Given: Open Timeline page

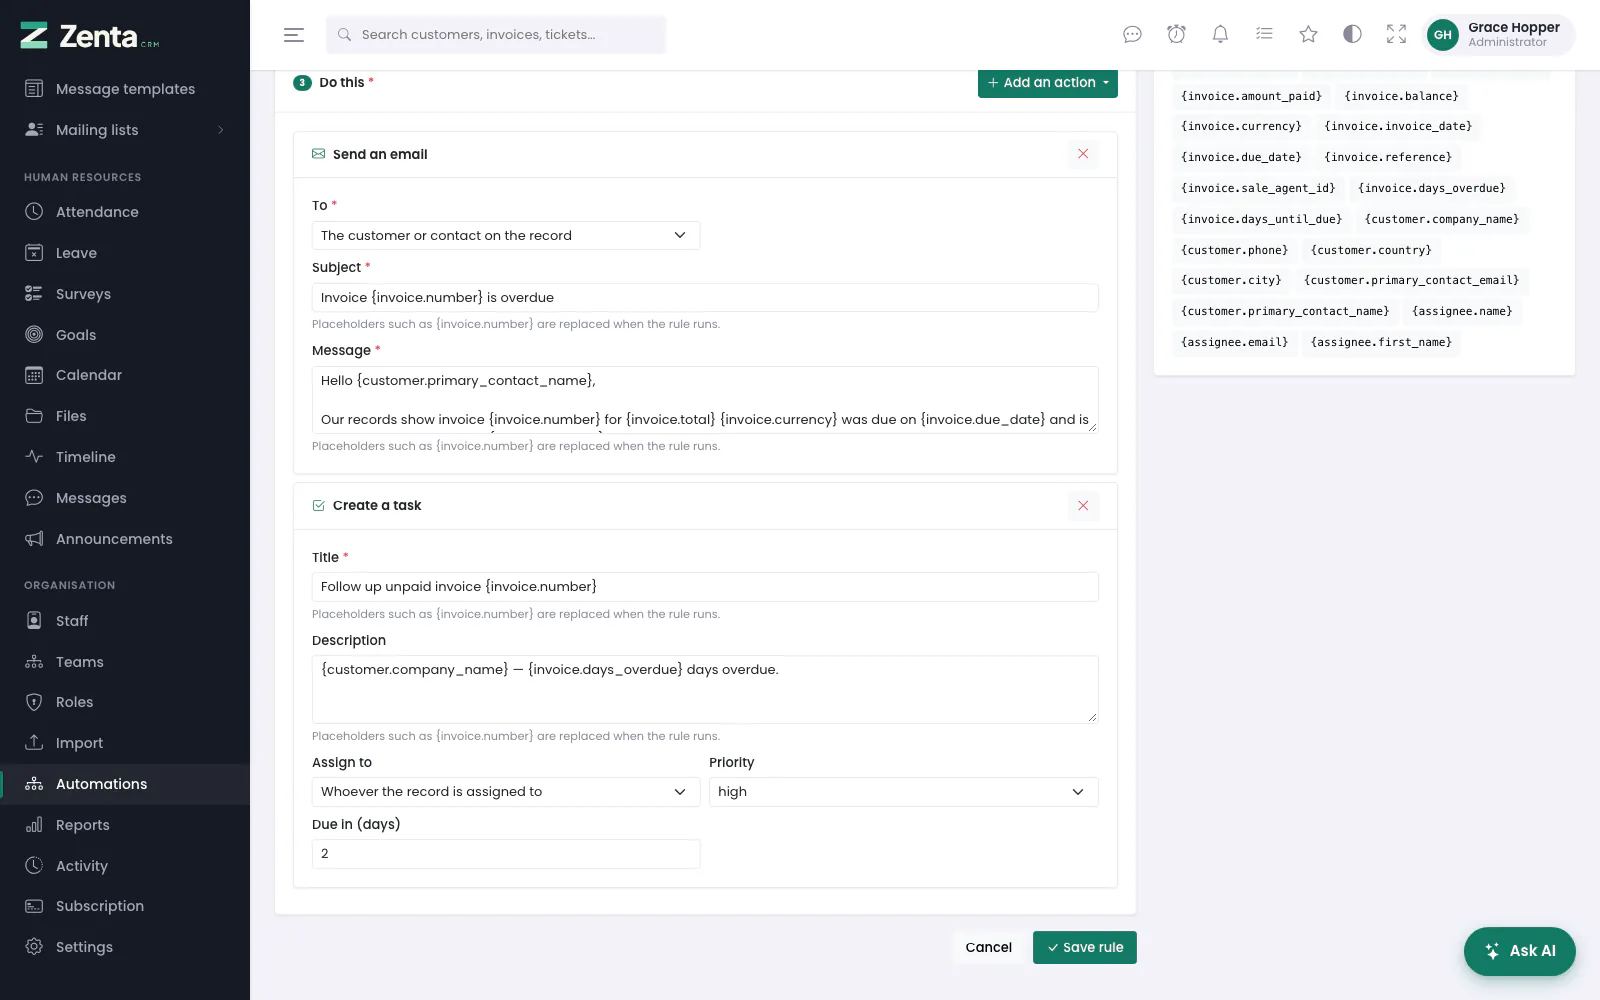Looking at the screenshot, I should [125, 457].
